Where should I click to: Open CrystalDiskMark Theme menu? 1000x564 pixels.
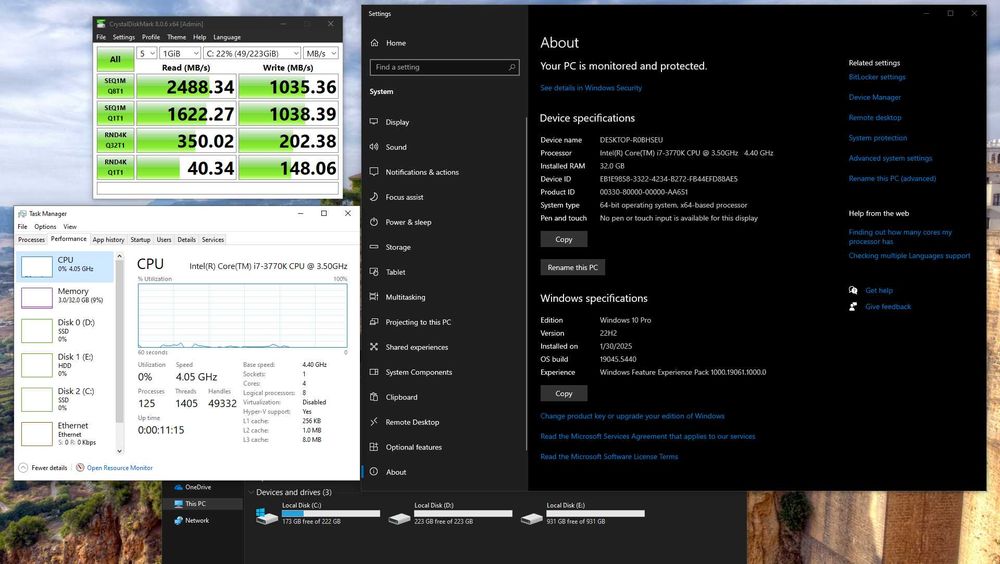coord(177,37)
